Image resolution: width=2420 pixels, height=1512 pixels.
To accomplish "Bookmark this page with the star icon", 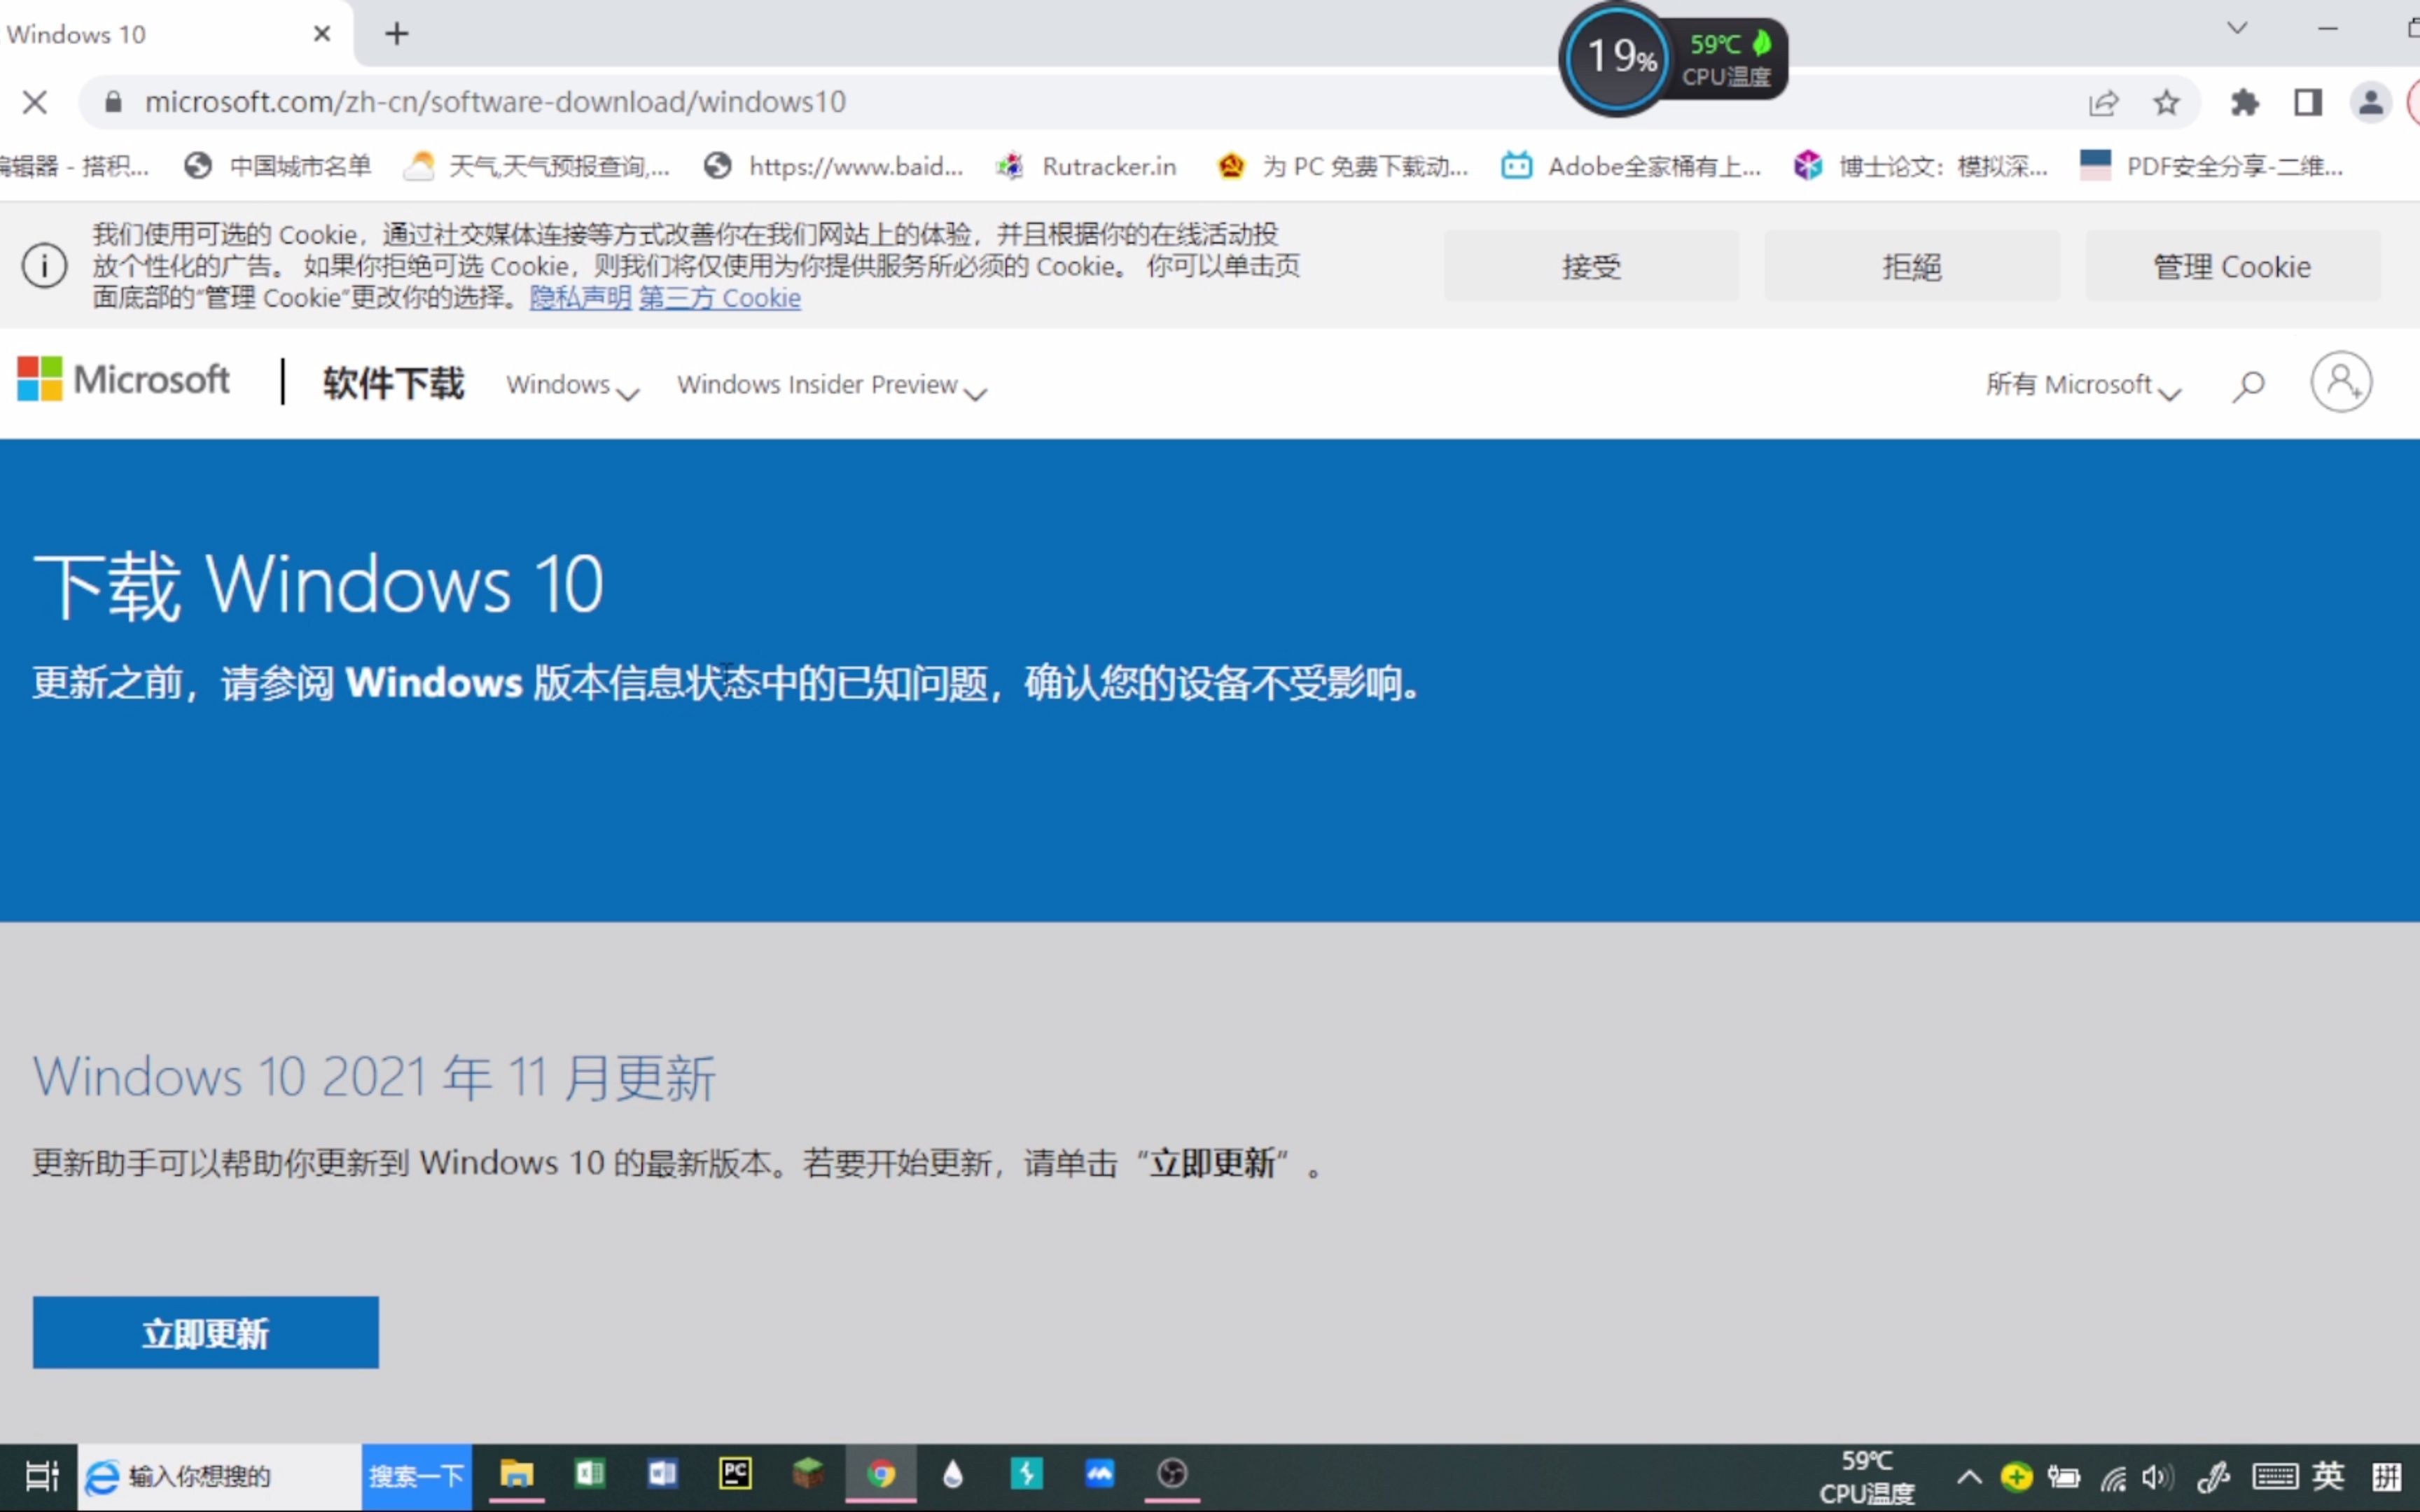I will tap(2166, 102).
